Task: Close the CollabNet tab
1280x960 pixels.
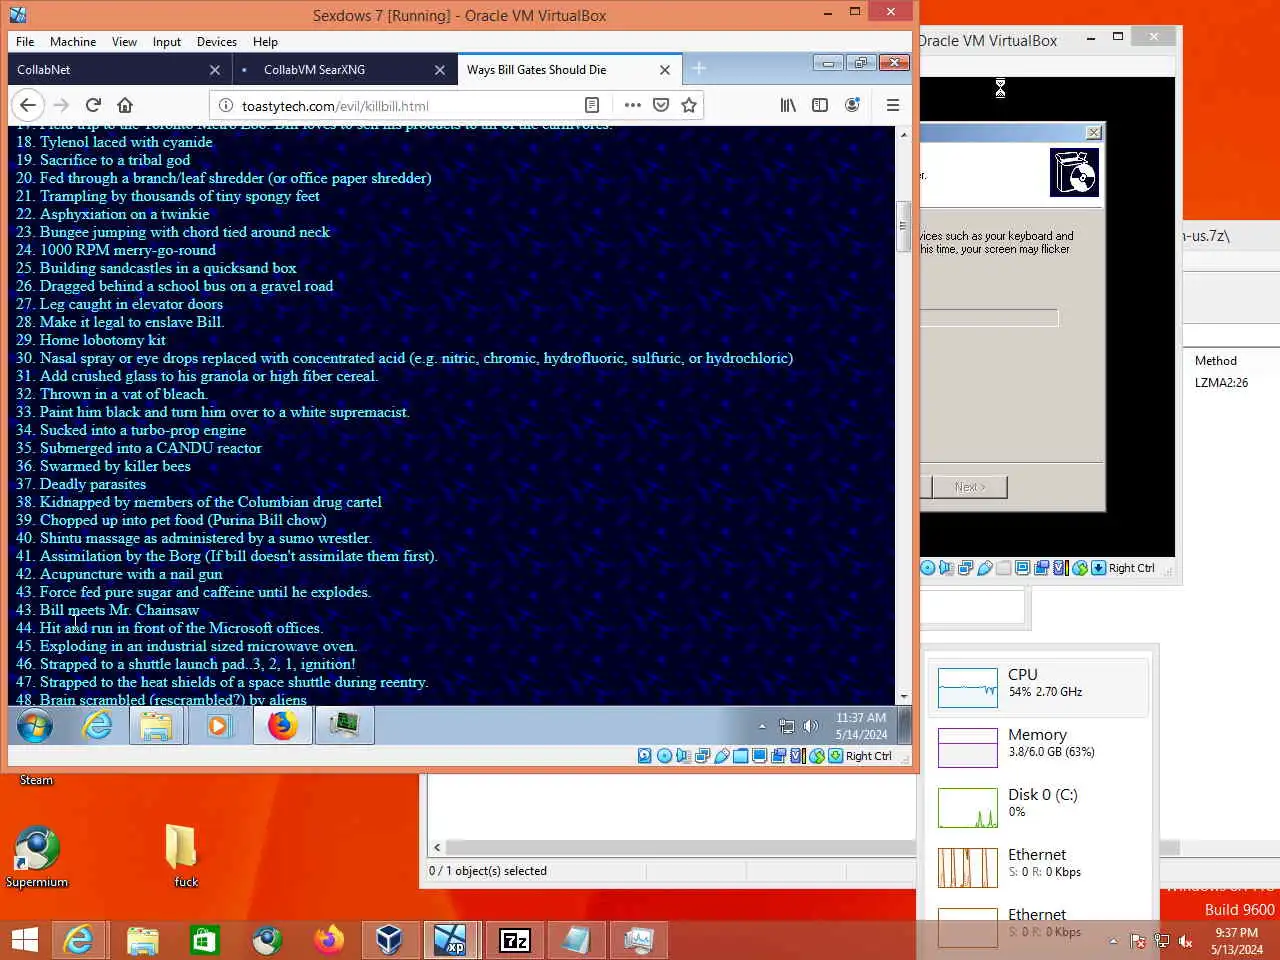Action: 215,70
